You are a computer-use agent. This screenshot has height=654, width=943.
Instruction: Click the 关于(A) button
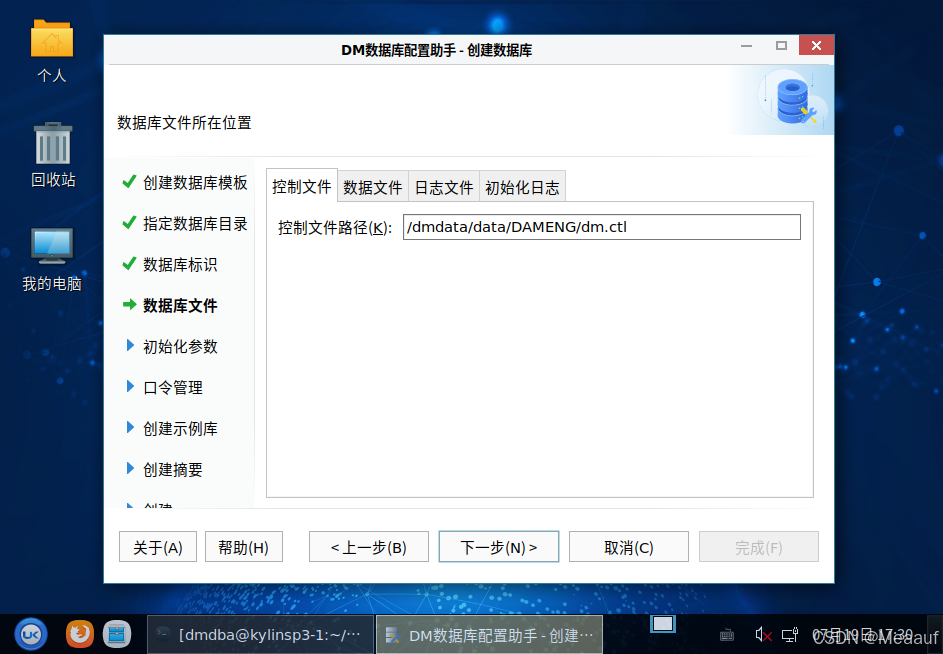click(x=158, y=547)
